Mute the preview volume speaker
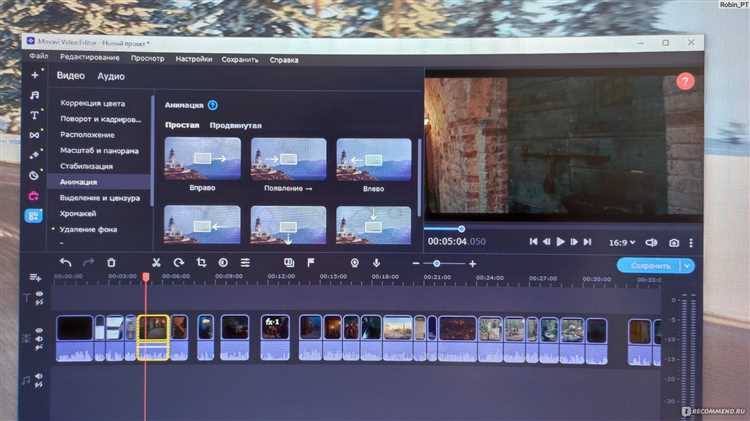This screenshot has height=421, width=750. [651, 242]
